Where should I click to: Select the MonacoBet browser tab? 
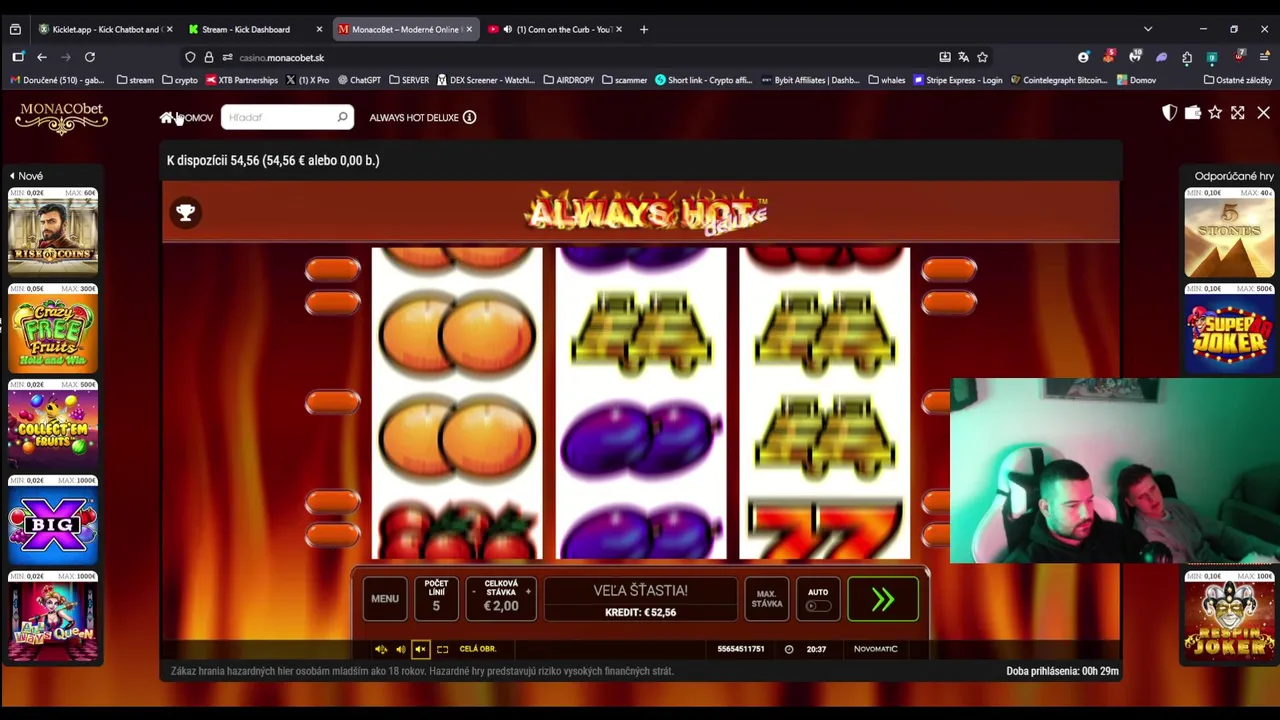(405, 29)
